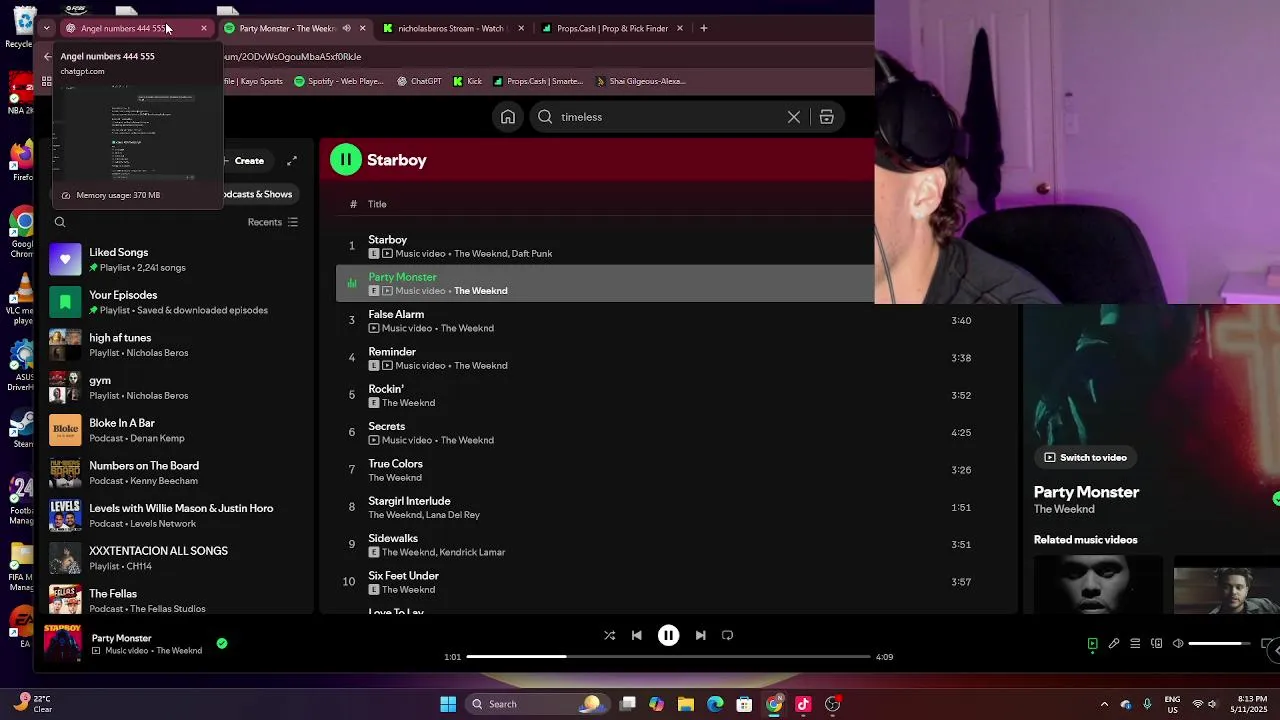Select the True Colors track
Image resolution: width=1280 pixels, height=720 pixels.
[x=670, y=470]
